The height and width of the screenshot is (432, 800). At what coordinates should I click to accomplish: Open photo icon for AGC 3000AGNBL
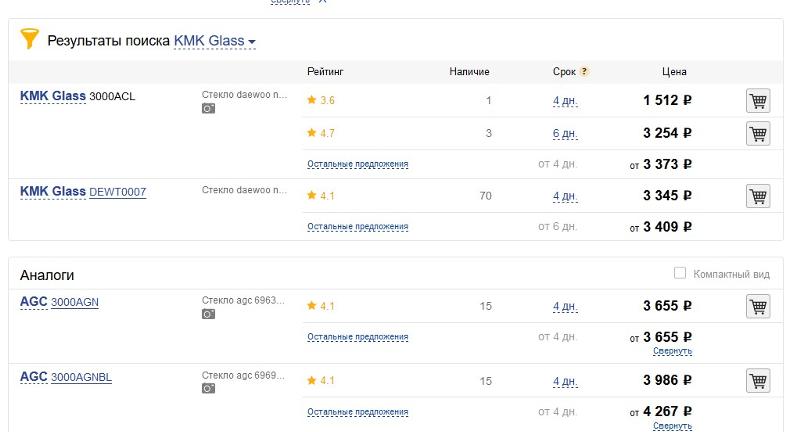point(208,389)
